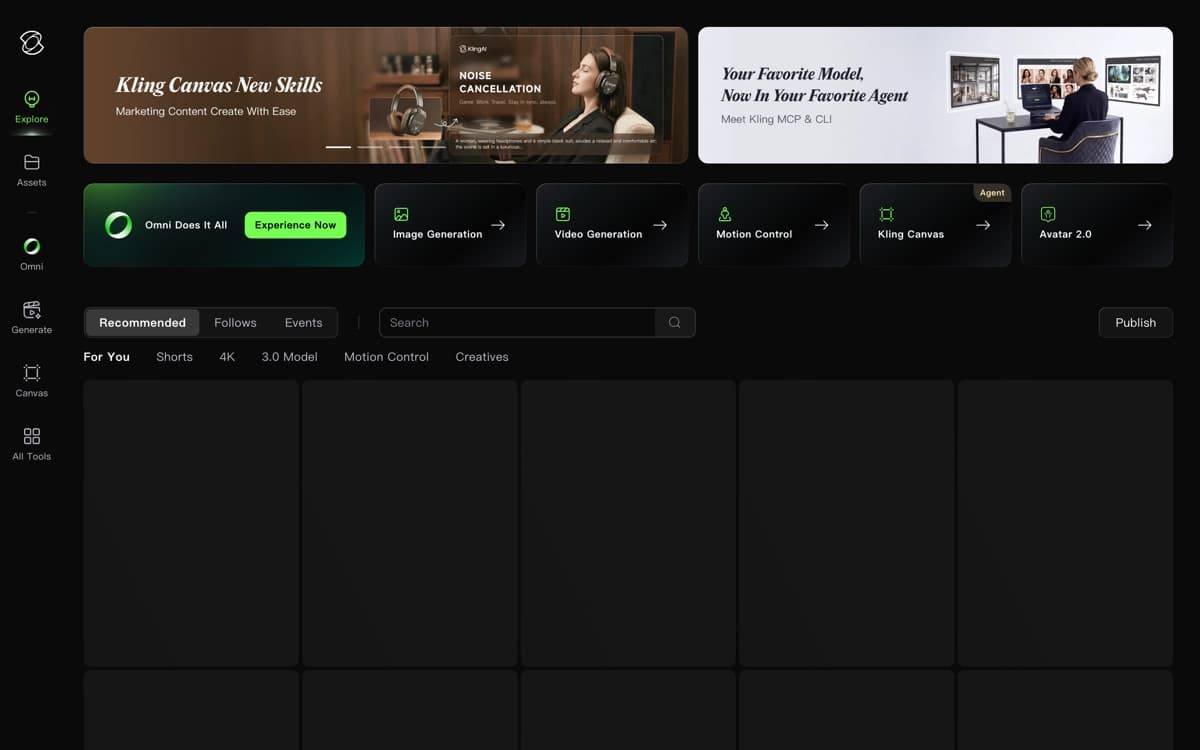Screen dimensions: 1200x750
Task: Select the second banner carousel indicator
Action: click(370, 147)
